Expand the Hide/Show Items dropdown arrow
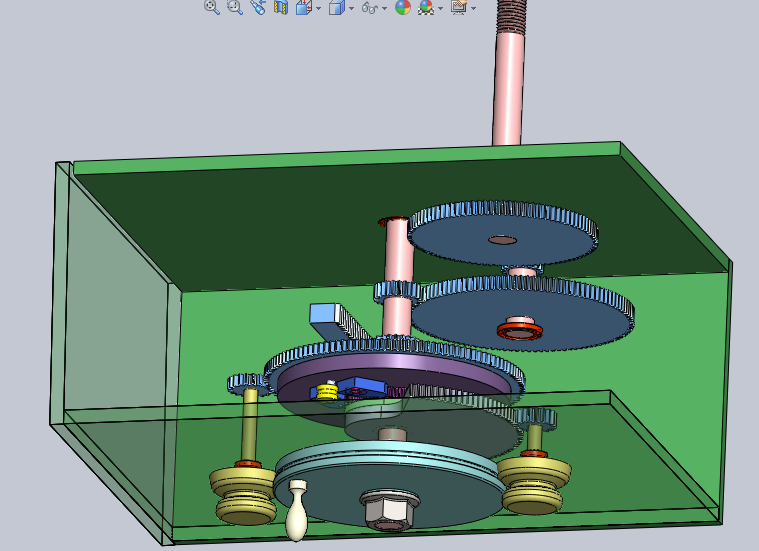 (x=384, y=8)
